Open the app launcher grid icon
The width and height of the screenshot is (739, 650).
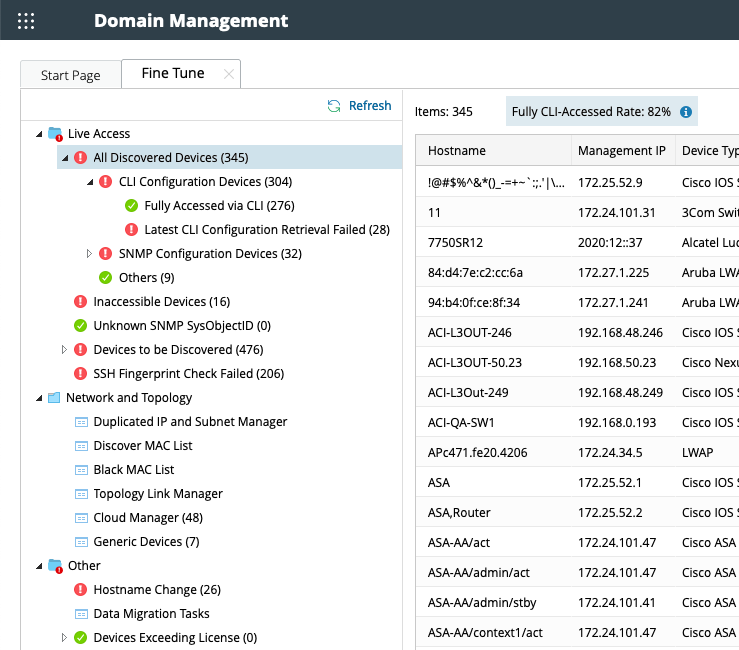pyautogui.click(x=26, y=20)
